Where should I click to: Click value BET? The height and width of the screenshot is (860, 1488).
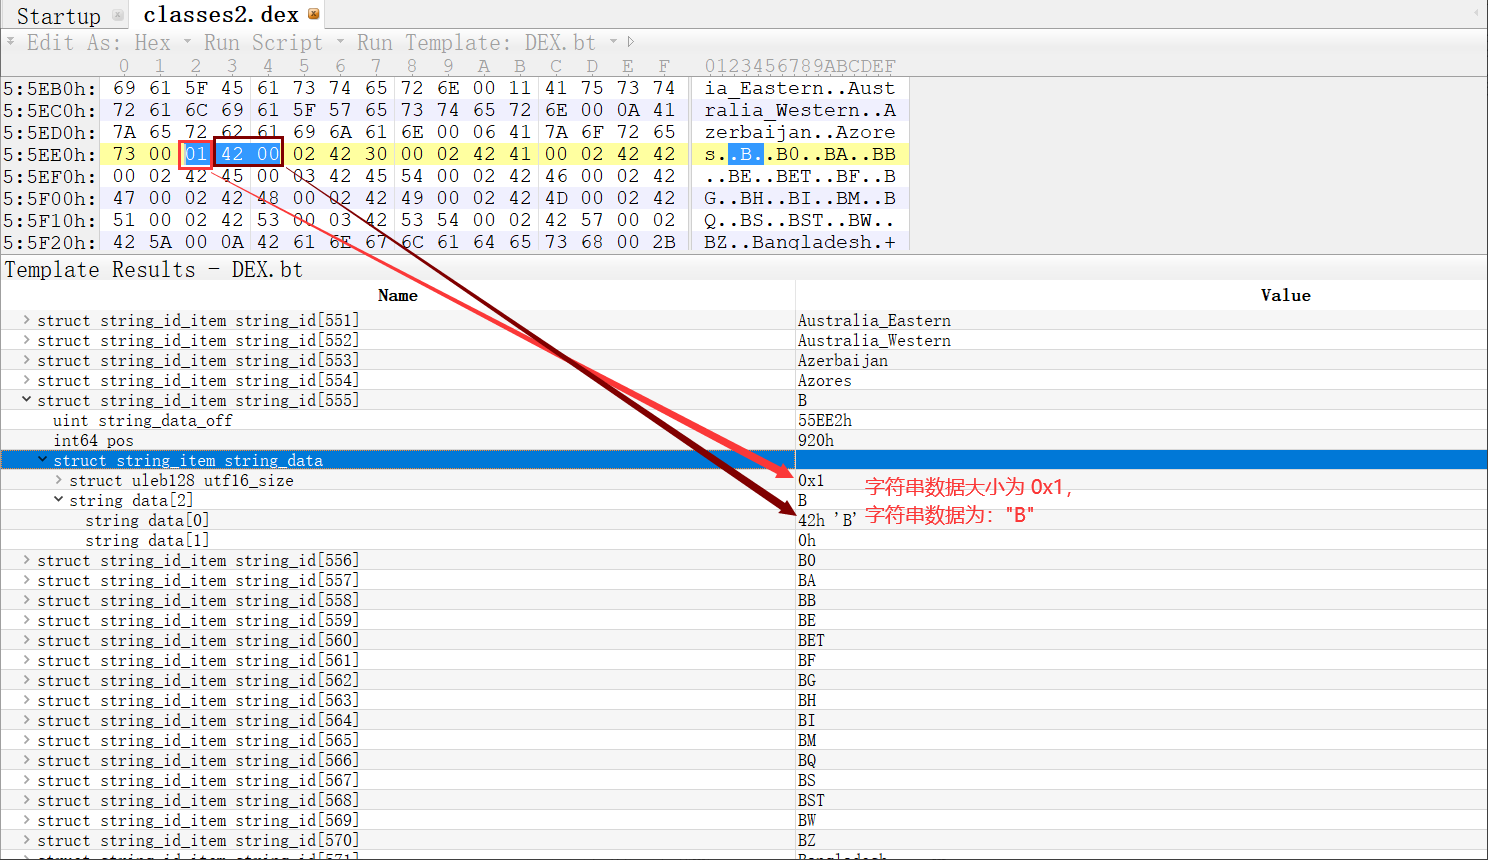click(x=811, y=640)
